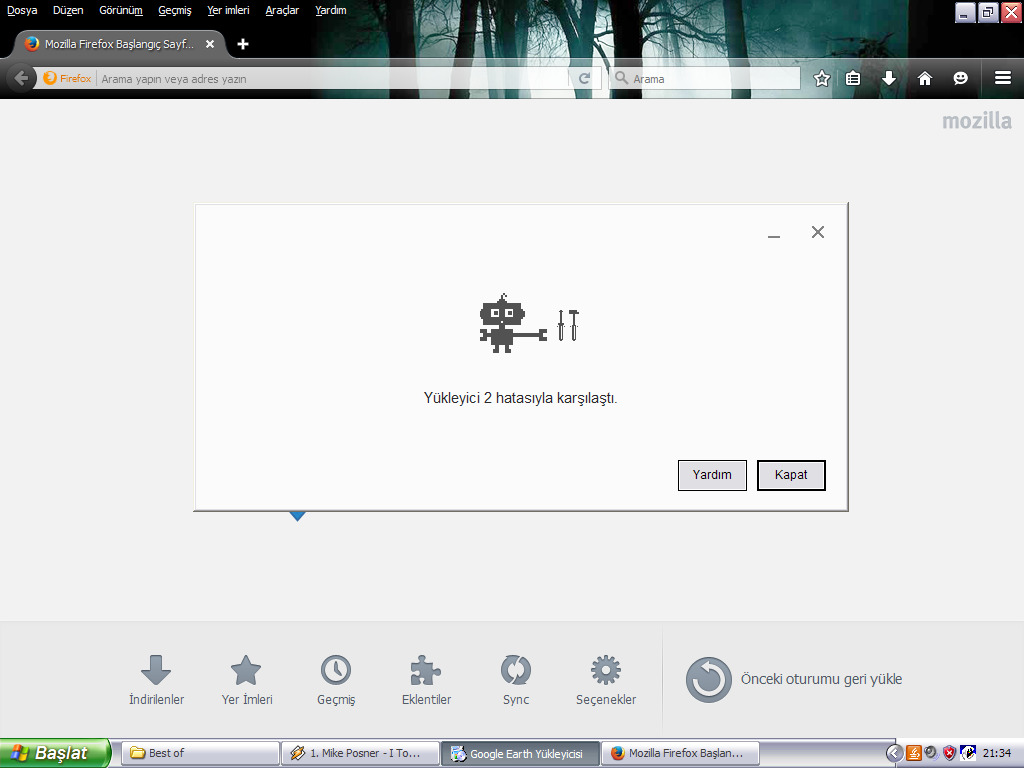Open Seçenekler options shortcut

[606, 680]
